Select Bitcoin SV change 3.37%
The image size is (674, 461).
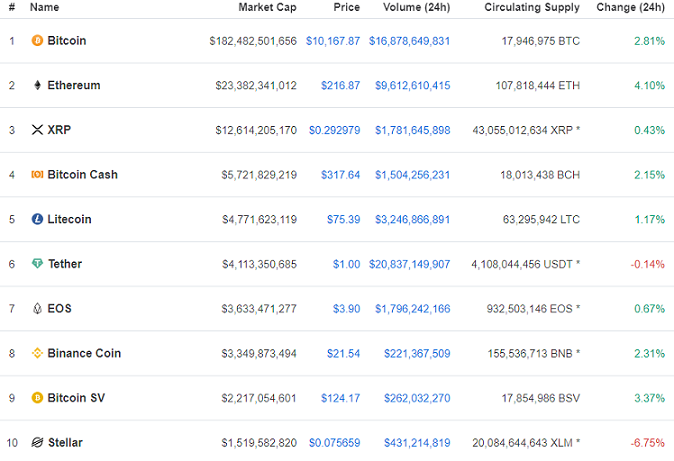click(x=649, y=398)
